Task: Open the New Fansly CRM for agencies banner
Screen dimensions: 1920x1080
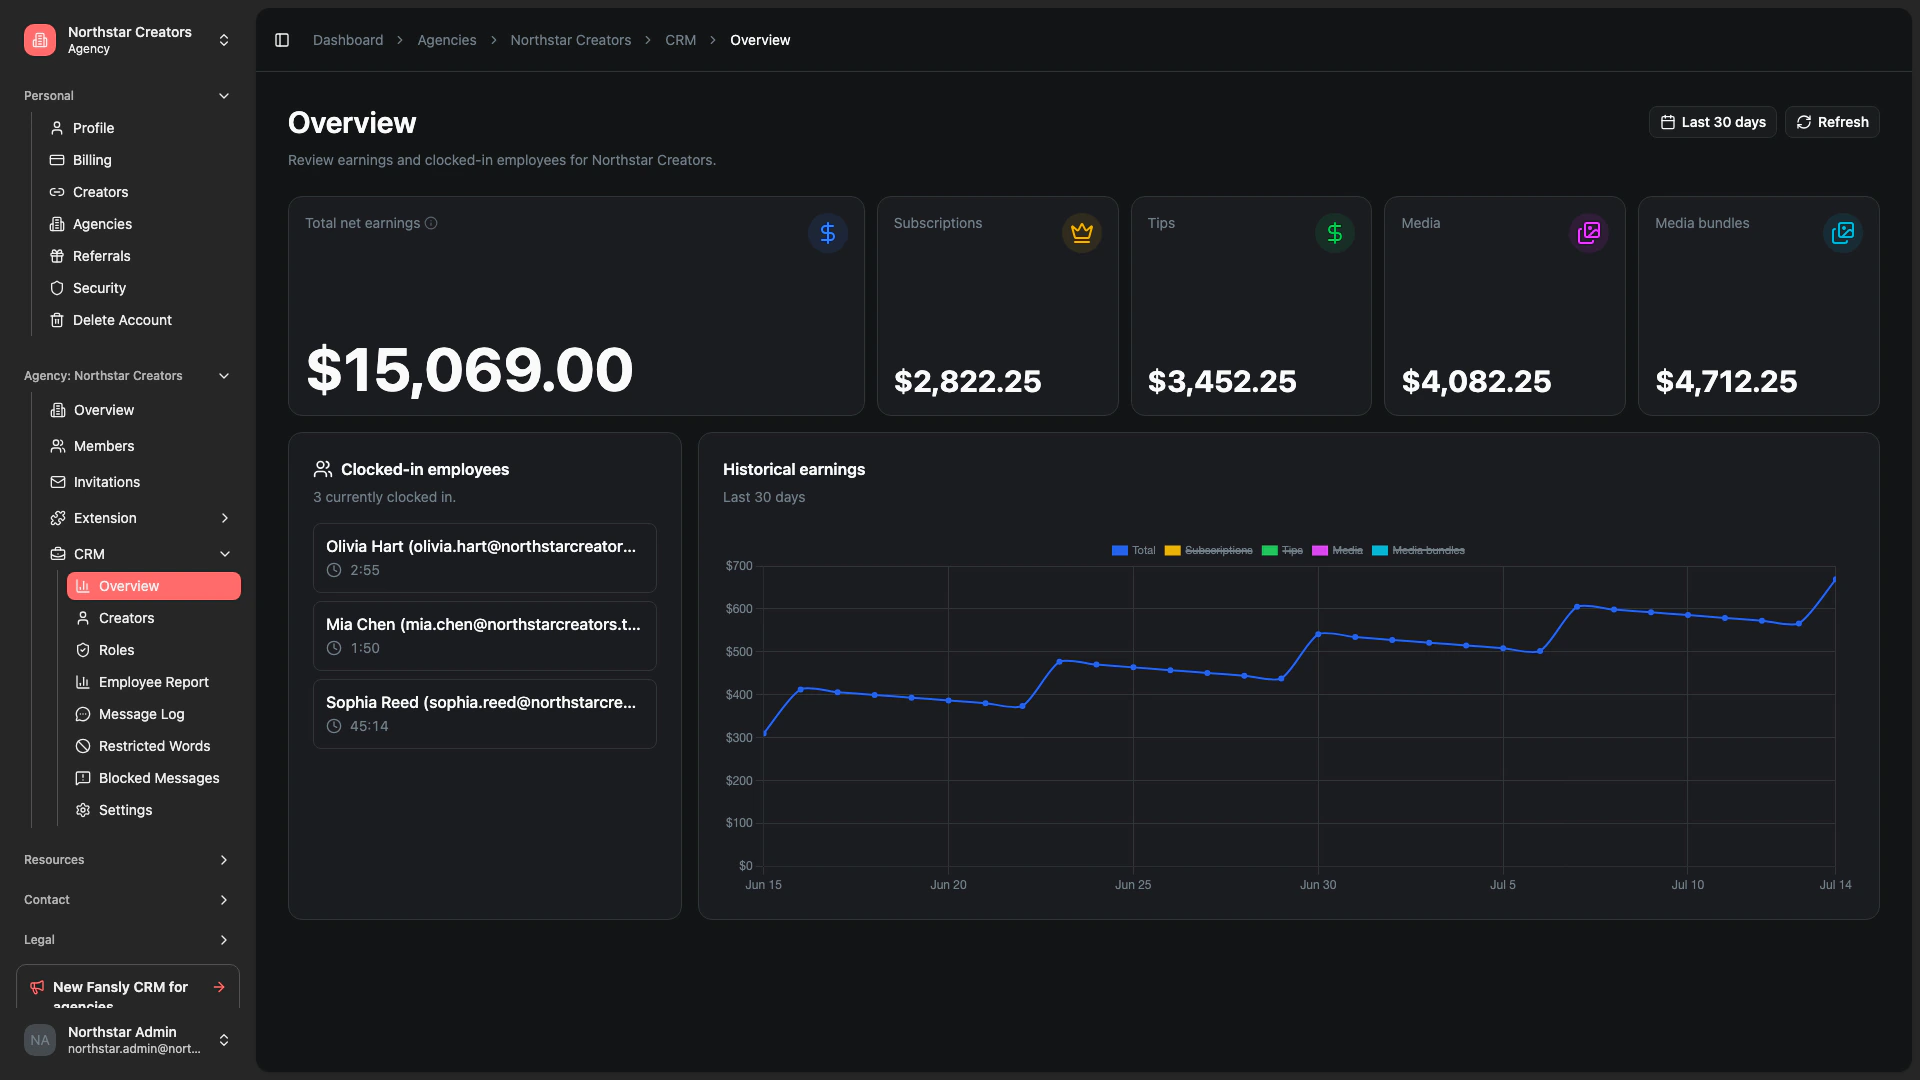Action: click(128, 987)
